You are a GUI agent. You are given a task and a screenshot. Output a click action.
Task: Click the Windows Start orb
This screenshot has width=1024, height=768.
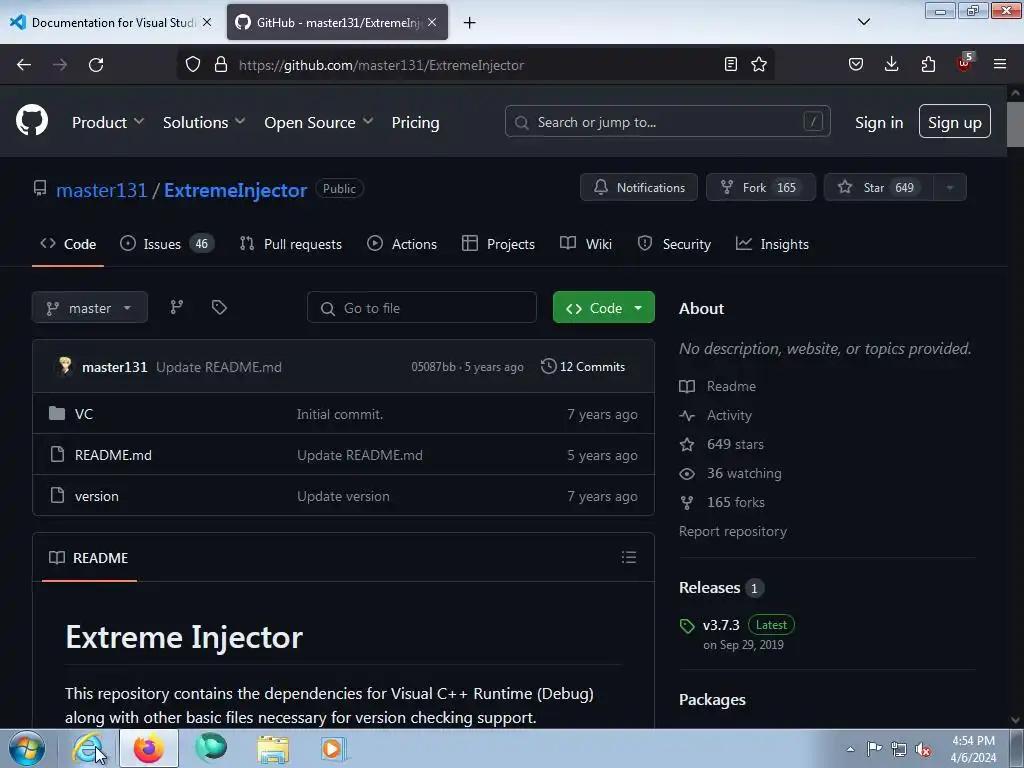27,748
